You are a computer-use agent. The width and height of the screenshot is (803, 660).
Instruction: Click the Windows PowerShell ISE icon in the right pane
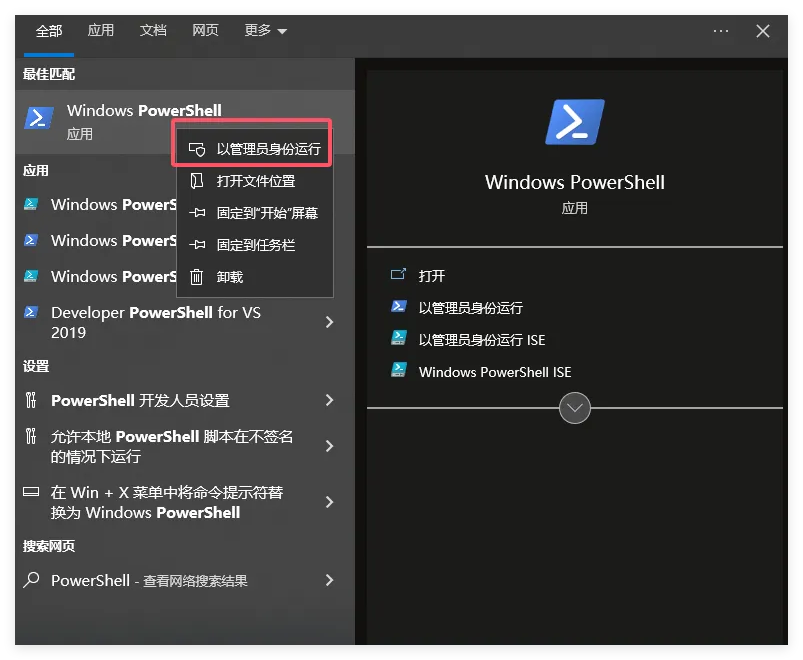point(399,372)
